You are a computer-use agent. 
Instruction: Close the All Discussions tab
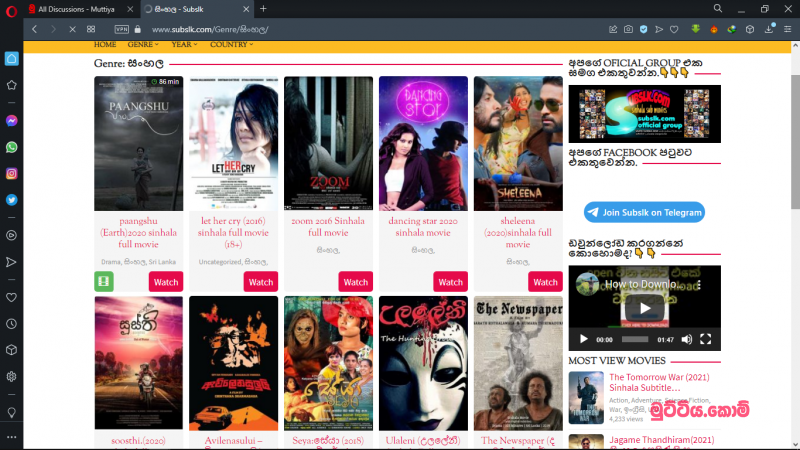pos(130,9)
